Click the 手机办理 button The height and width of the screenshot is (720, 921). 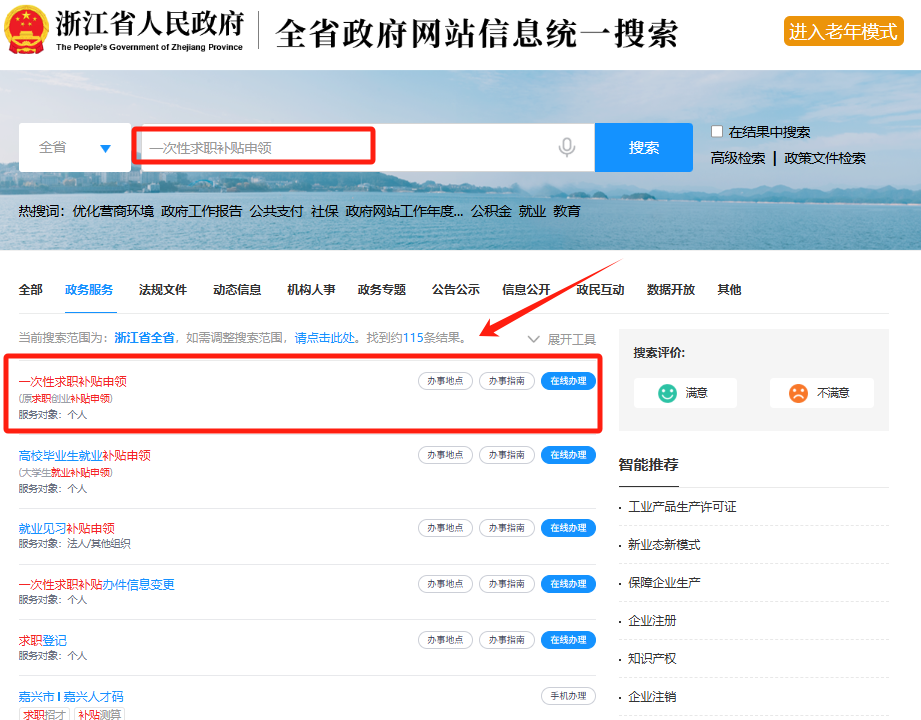click(x=568, y=696)
